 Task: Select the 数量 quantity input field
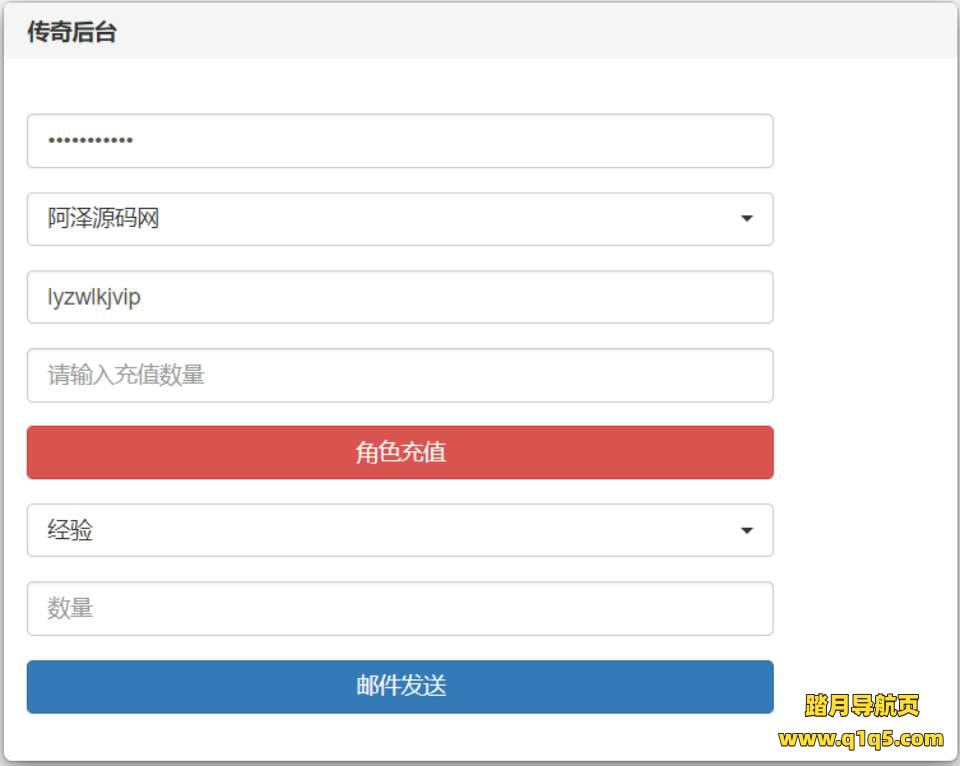[400, 608]
